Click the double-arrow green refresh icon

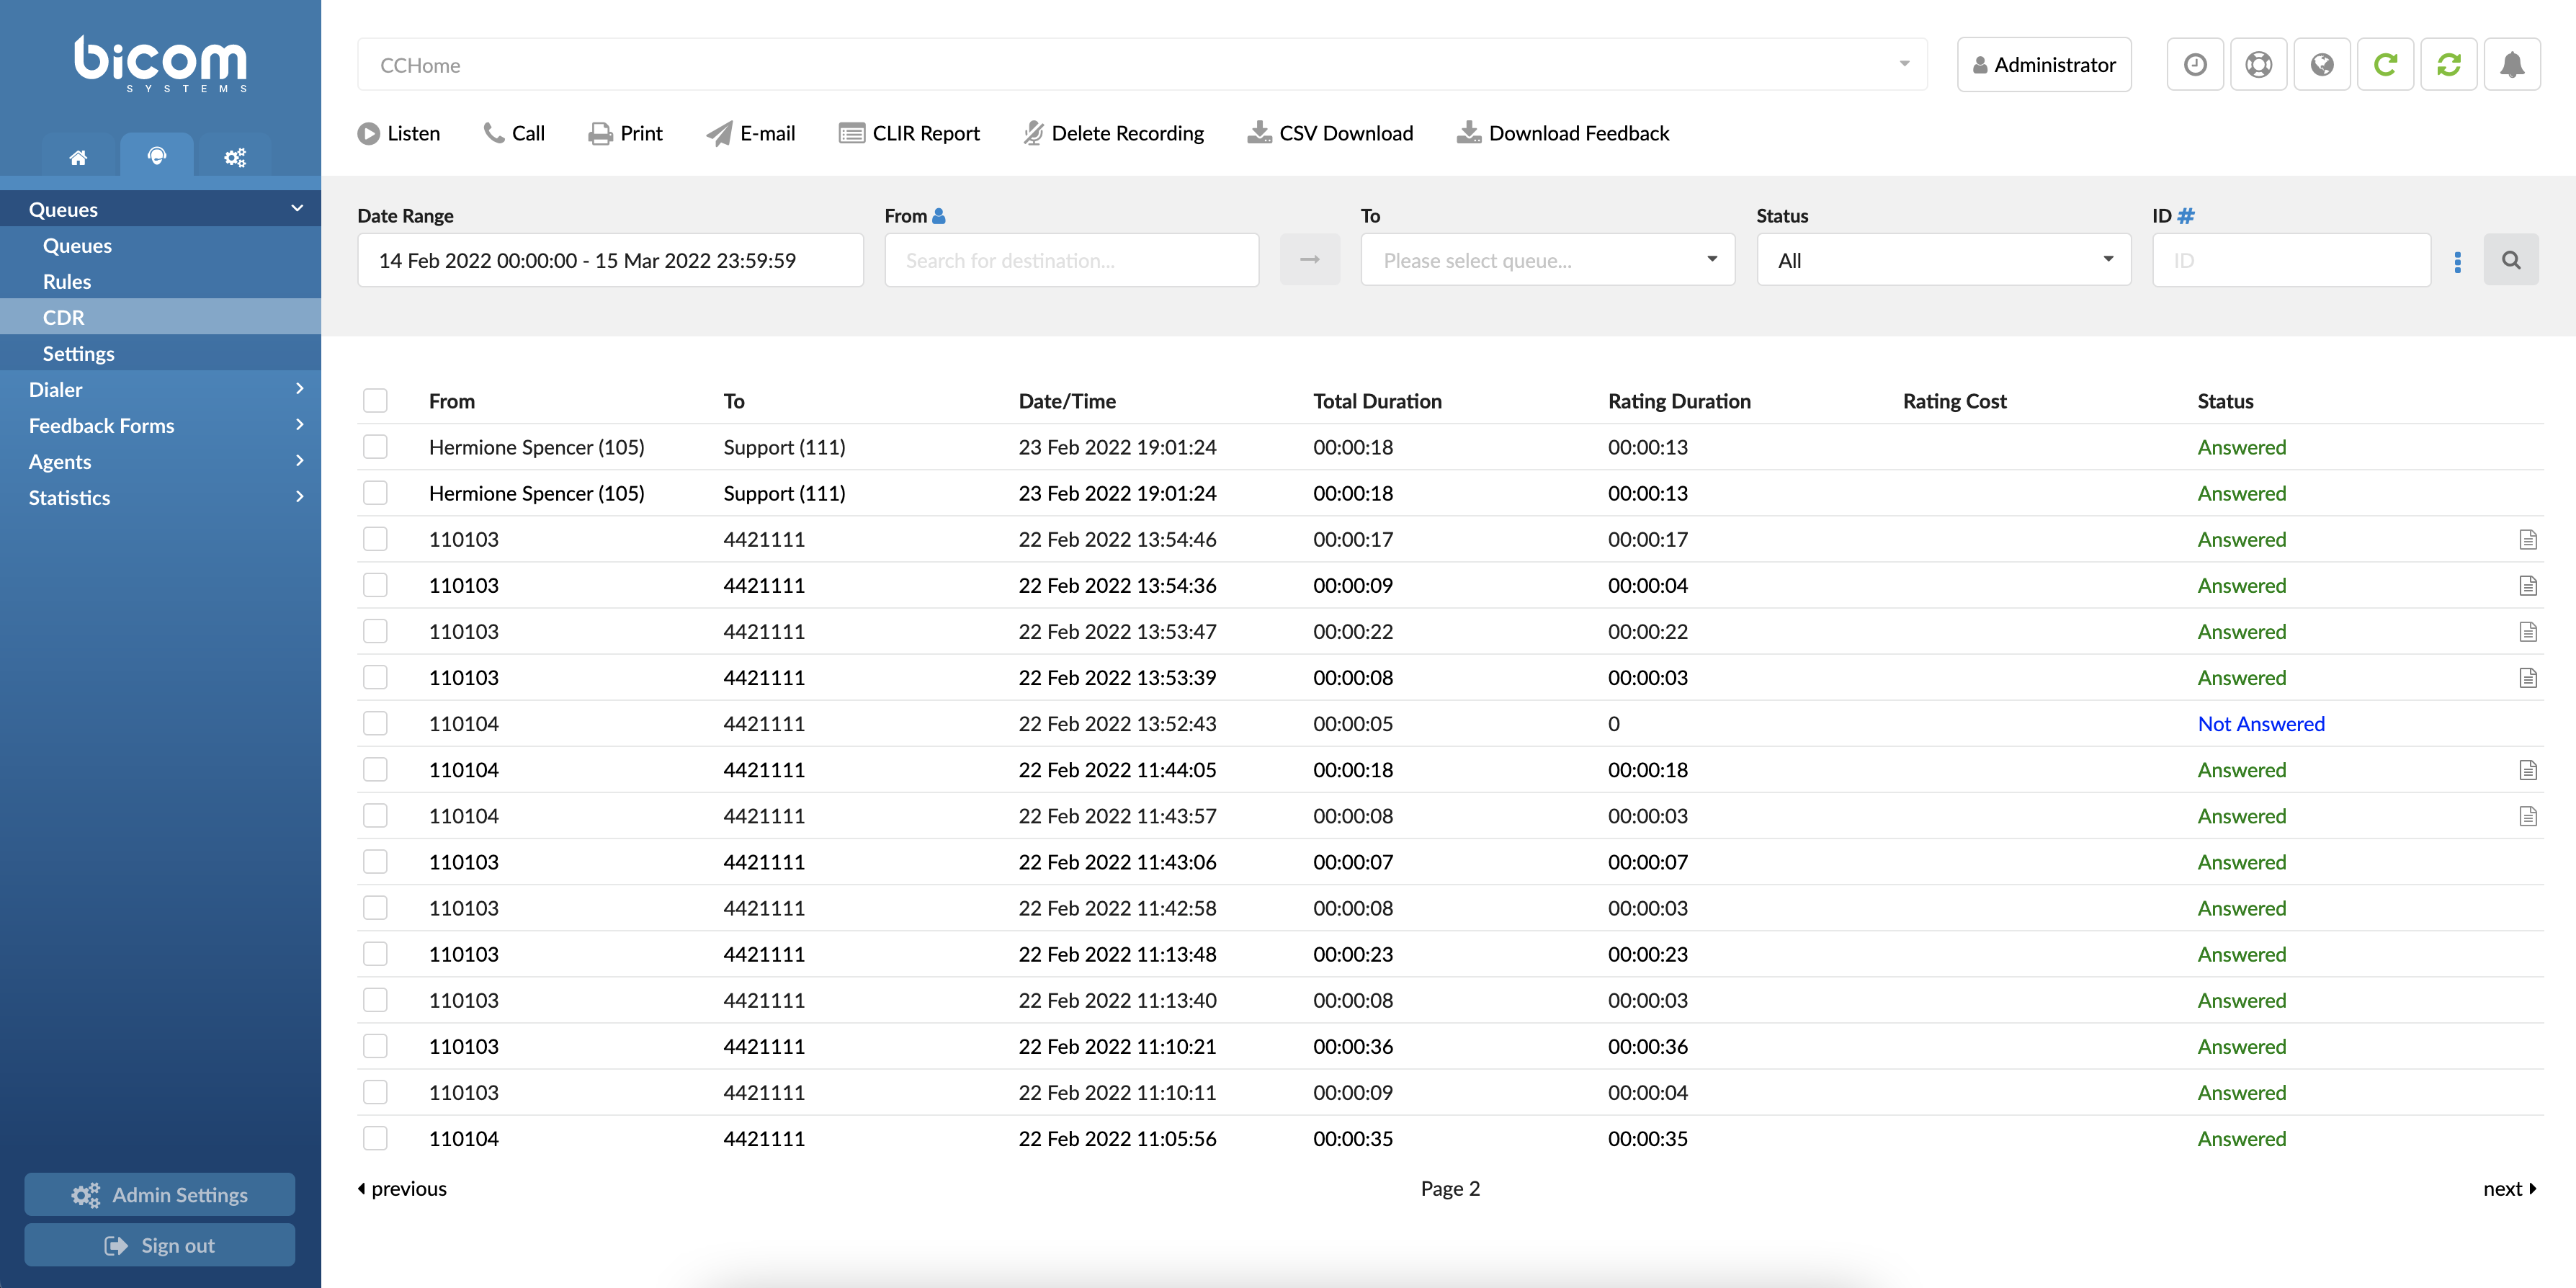coord(2449,65)
